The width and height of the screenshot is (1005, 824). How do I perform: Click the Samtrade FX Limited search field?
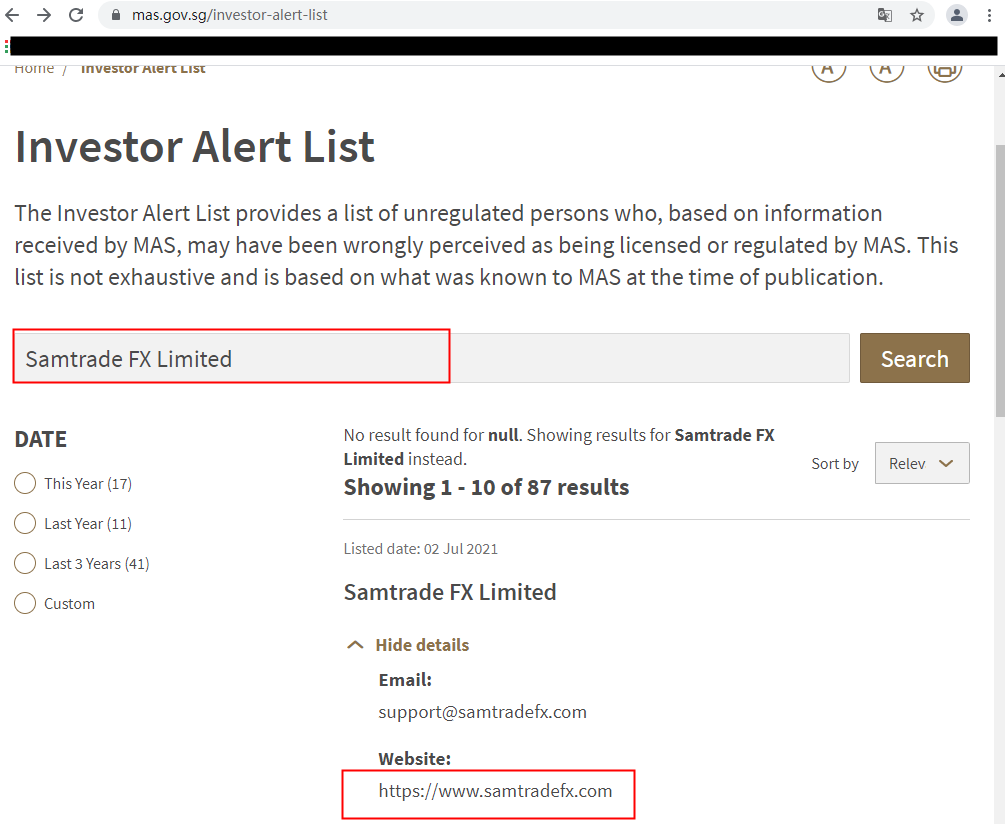coord(430,358)
